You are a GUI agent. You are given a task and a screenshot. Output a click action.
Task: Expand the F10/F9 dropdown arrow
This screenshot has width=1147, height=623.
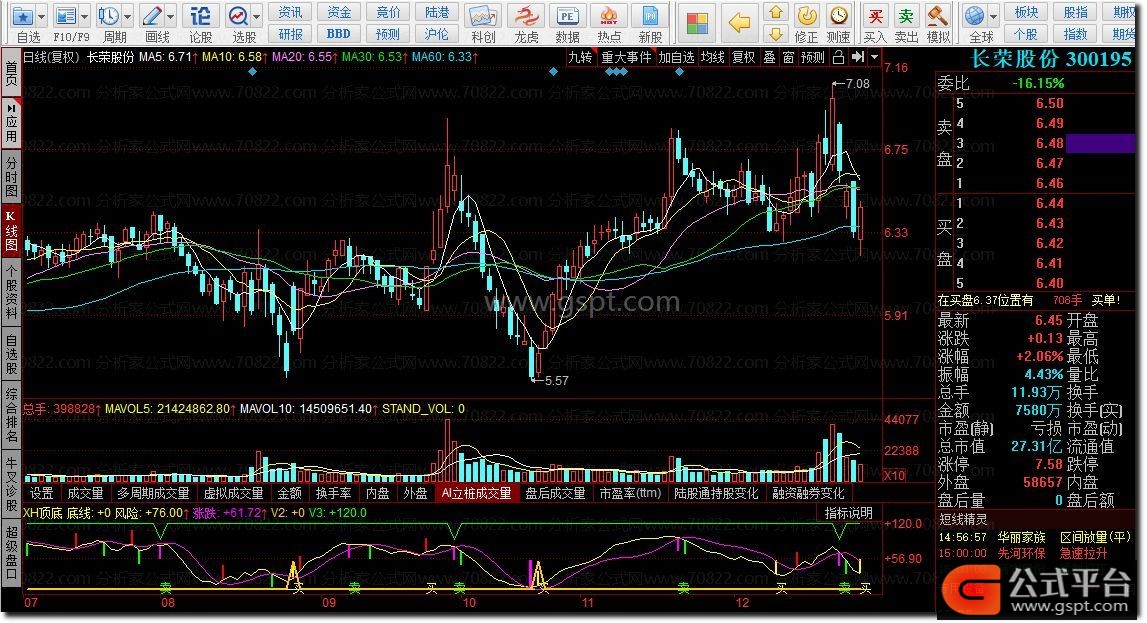tap(84, 17)
